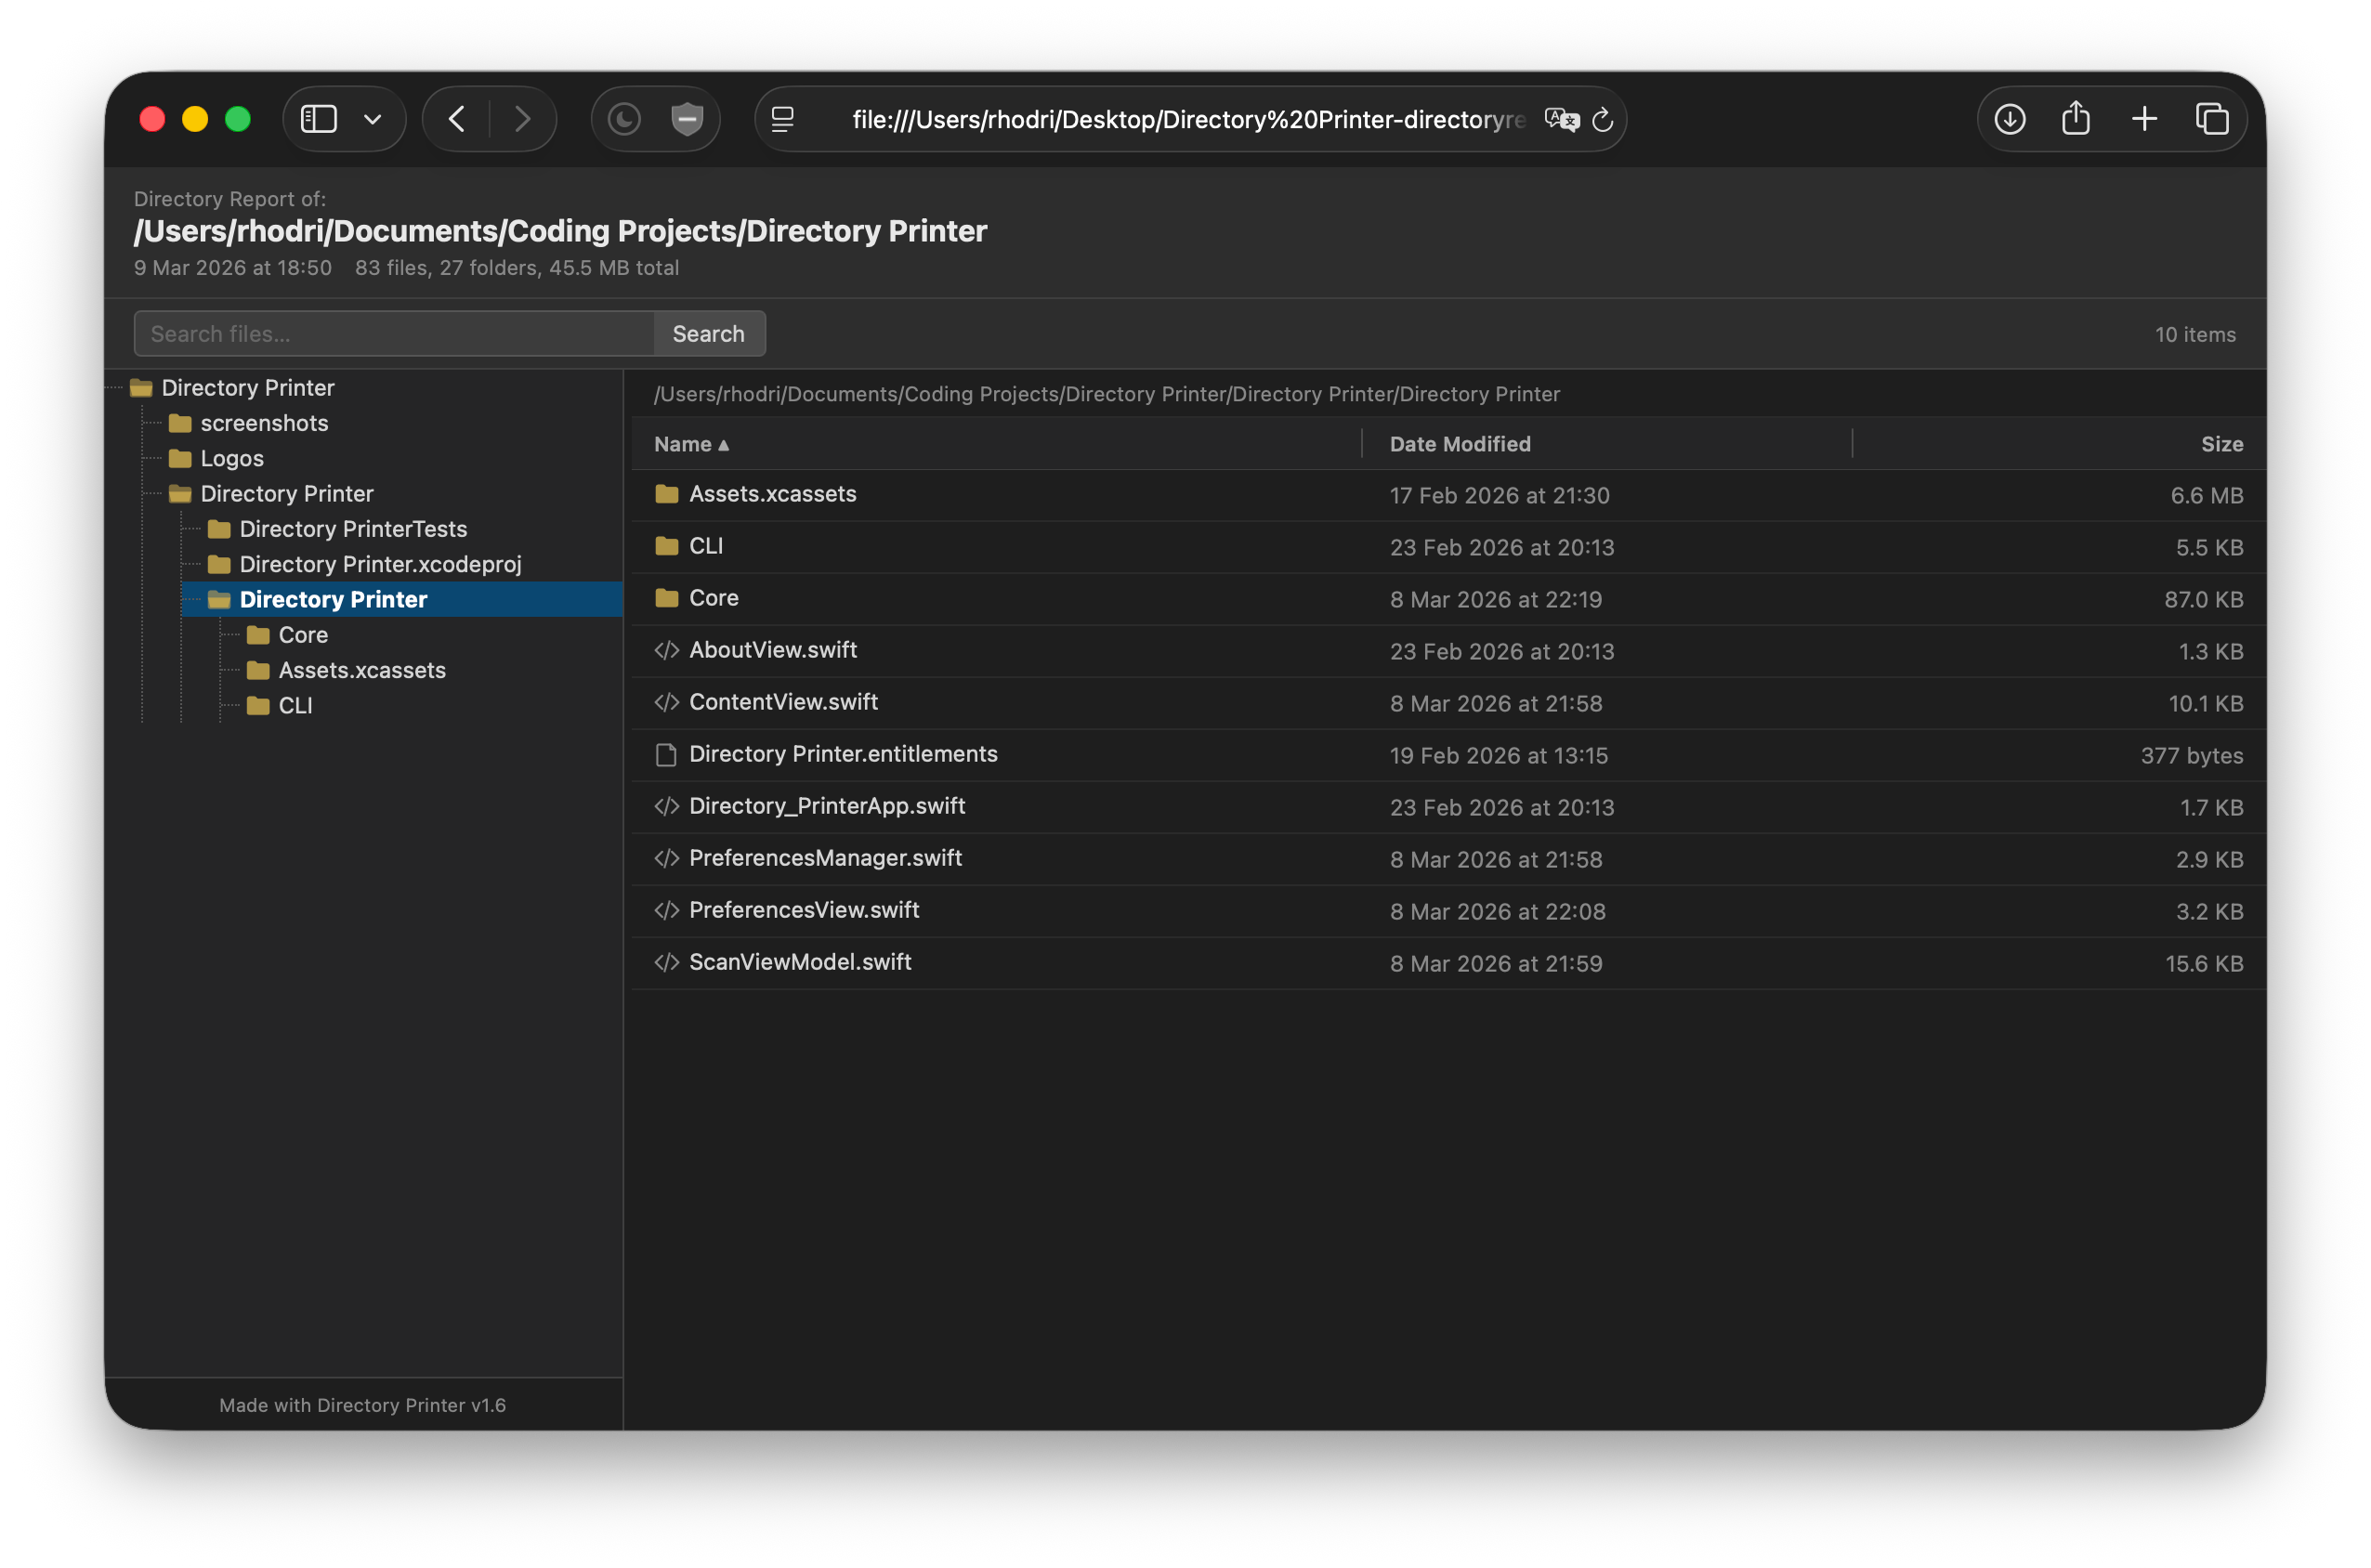Go back with the back arrow

457,119
